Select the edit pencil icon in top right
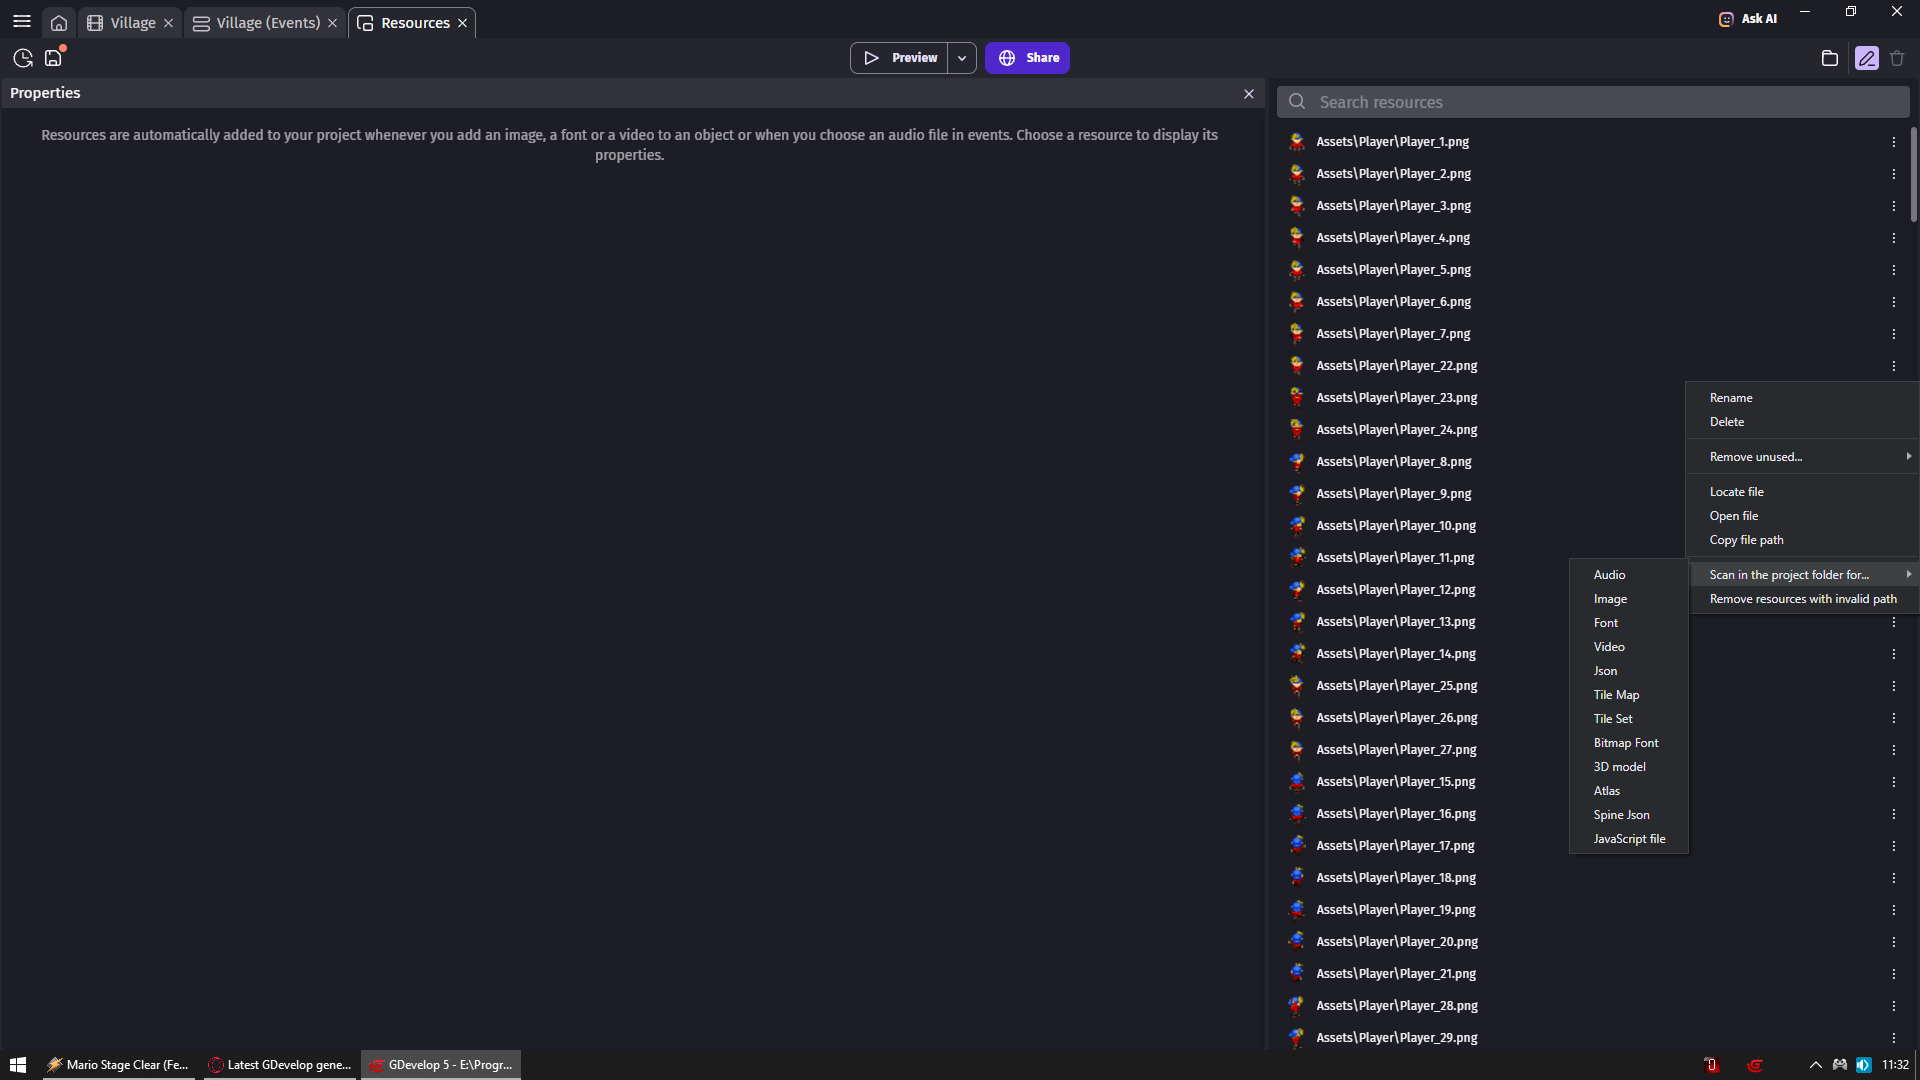Viewport: 1920px width, 1080px height. pyautogui.click(x=1866, y=58)
